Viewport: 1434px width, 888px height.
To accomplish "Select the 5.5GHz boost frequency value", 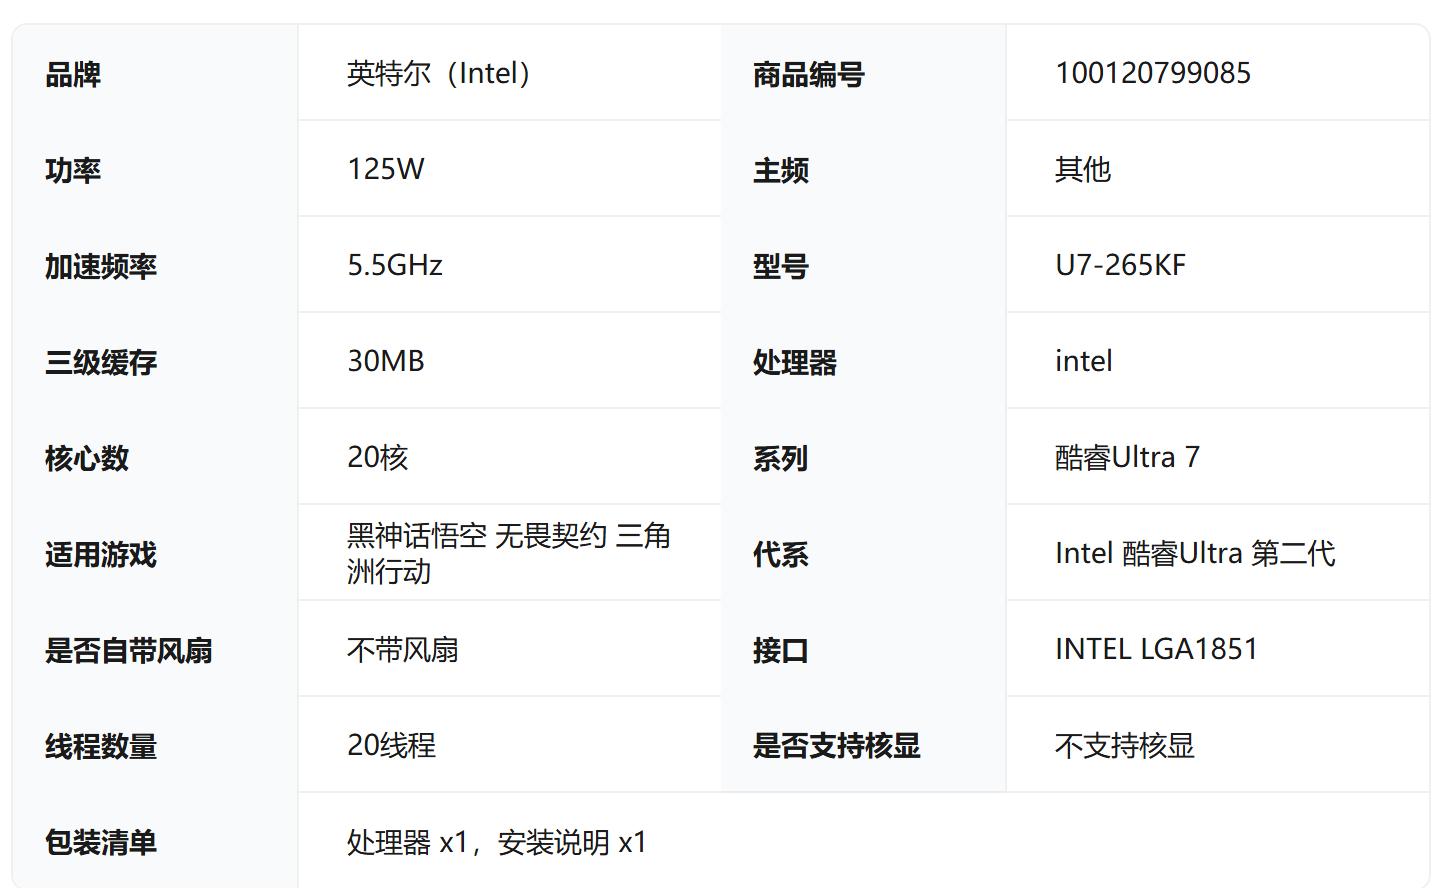I will point(394,266).
